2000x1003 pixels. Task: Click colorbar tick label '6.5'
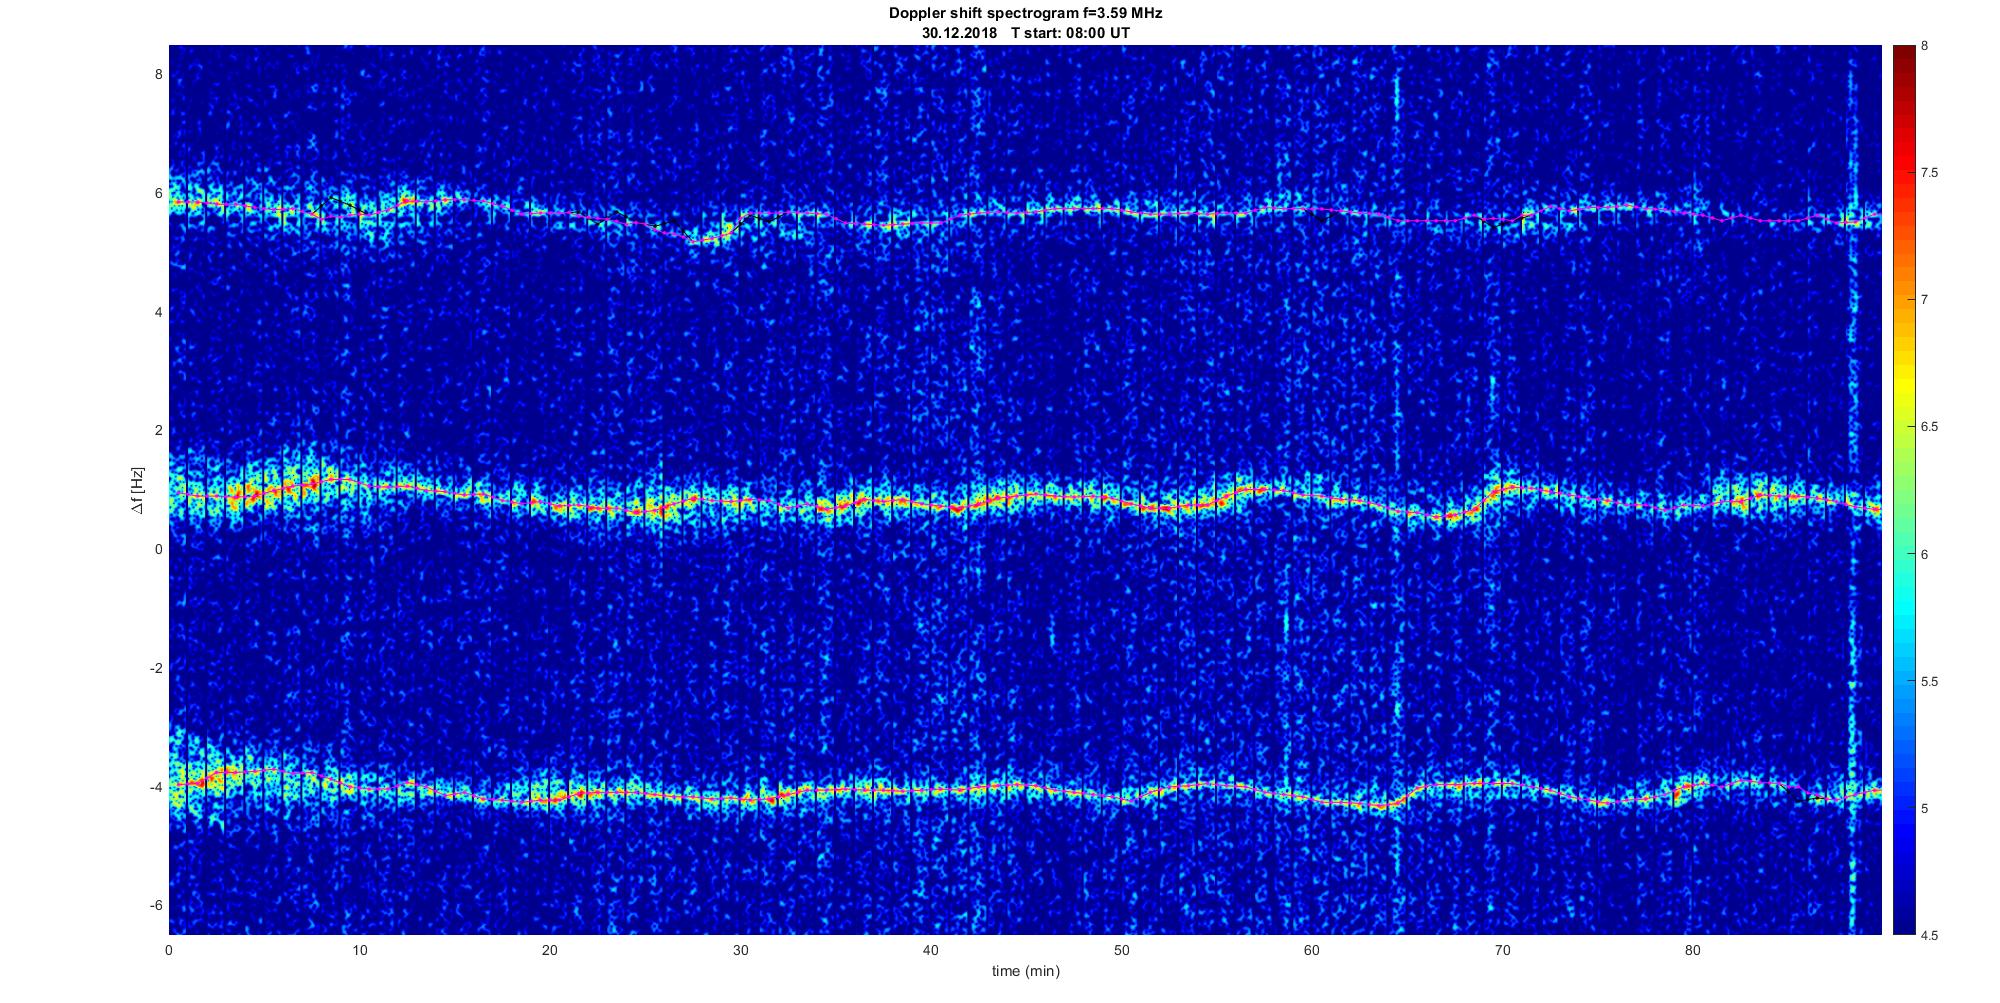[x=1930, y=427]
